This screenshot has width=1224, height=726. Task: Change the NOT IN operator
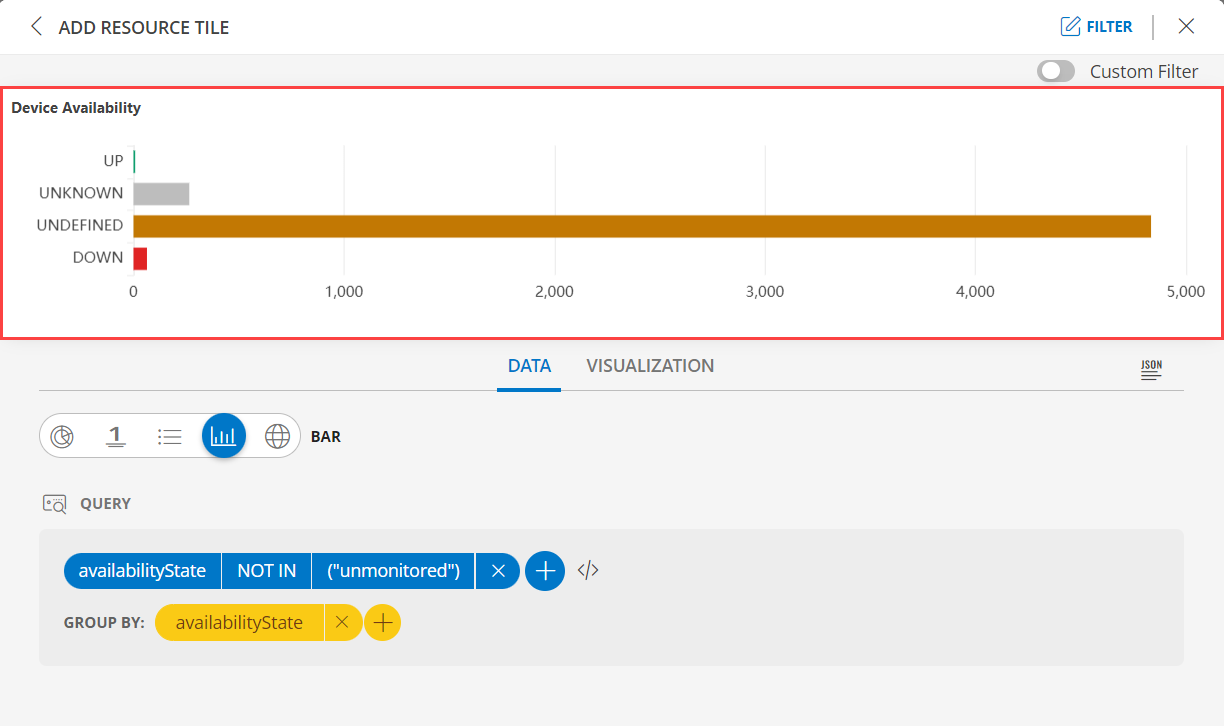coord(266,570)
